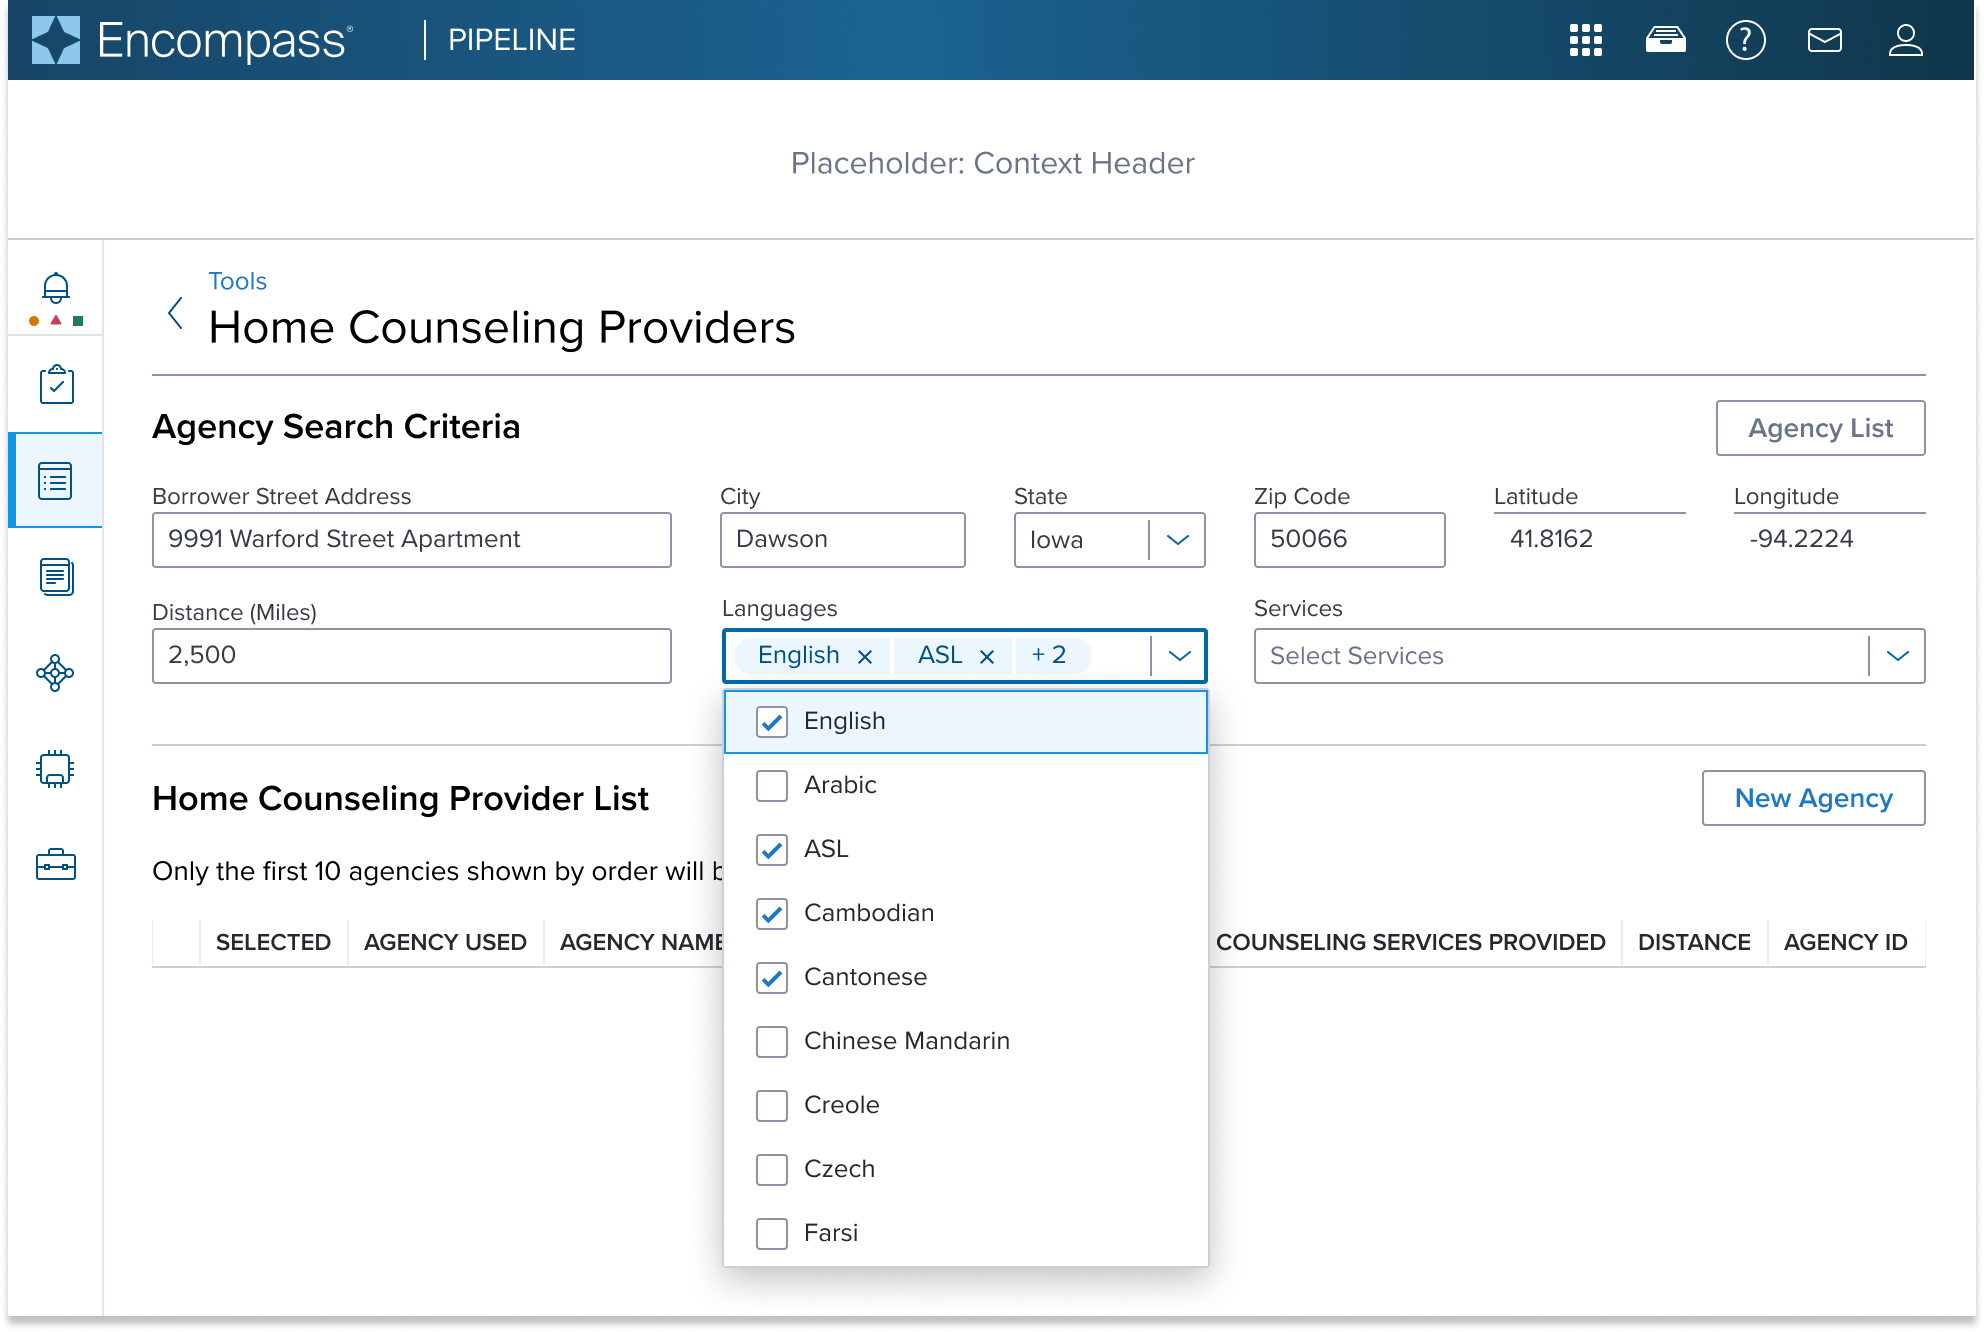Screen dimensions: 1984x1332
Task: Click the Agency List button
Action: pos(1820,428)
